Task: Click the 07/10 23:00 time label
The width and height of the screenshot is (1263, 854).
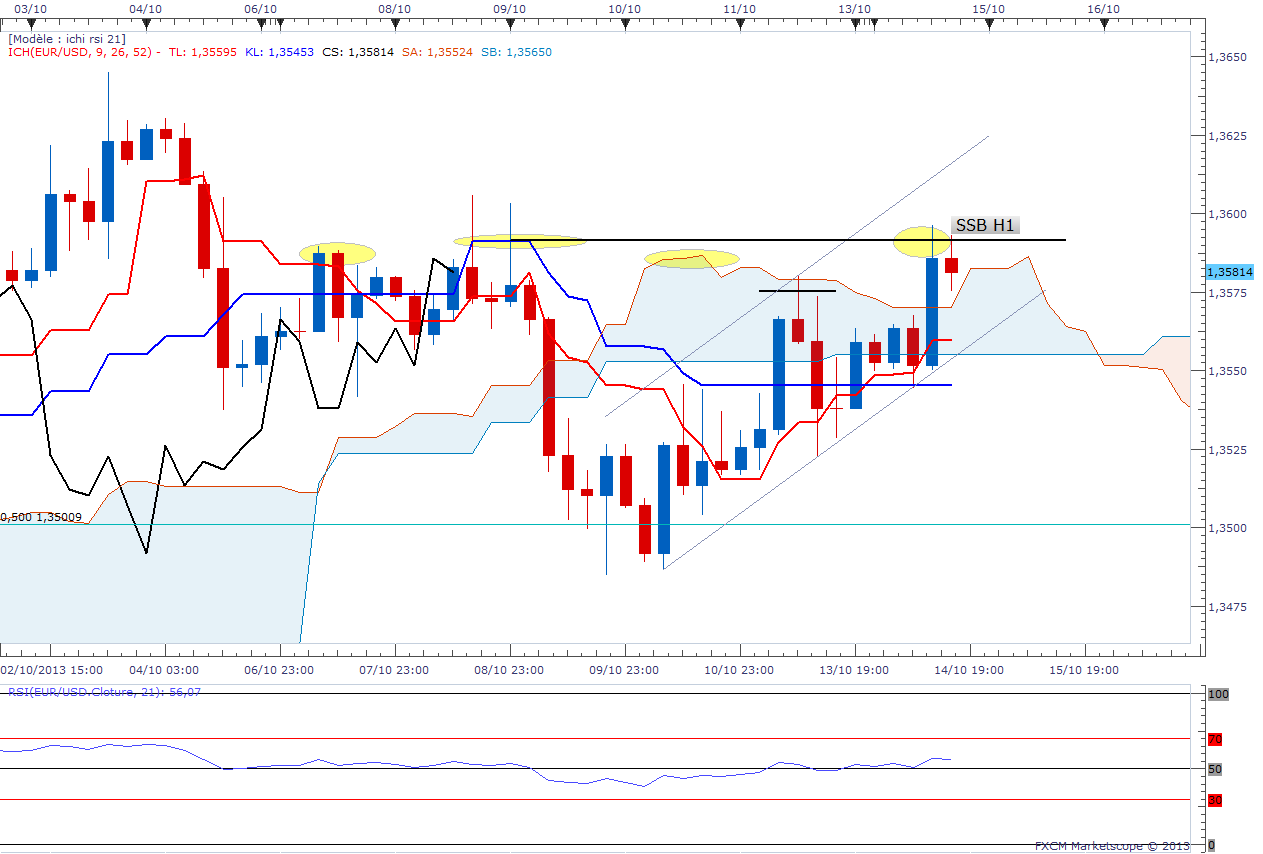Action: [x=394, y=670]
